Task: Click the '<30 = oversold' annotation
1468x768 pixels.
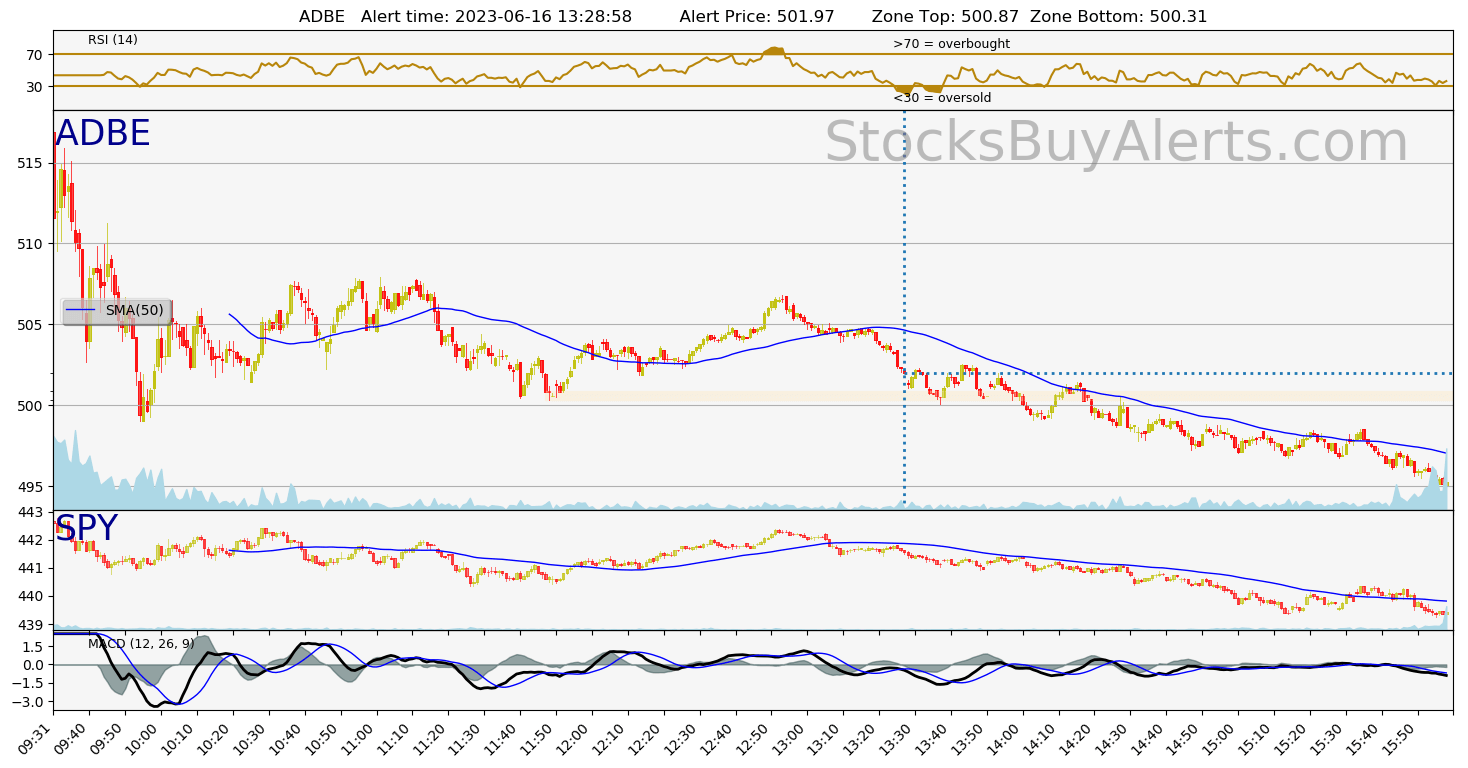Action: (x=942, y=98)
